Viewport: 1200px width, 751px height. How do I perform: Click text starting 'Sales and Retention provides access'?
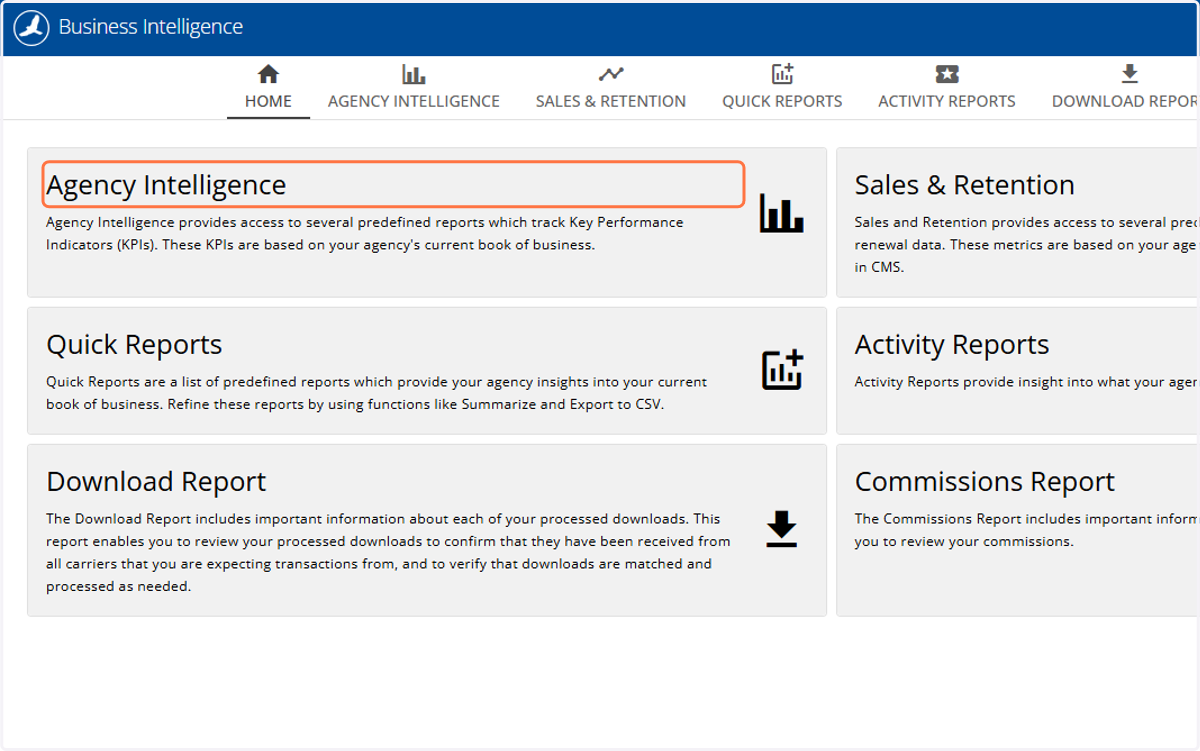click(1026, 245)
